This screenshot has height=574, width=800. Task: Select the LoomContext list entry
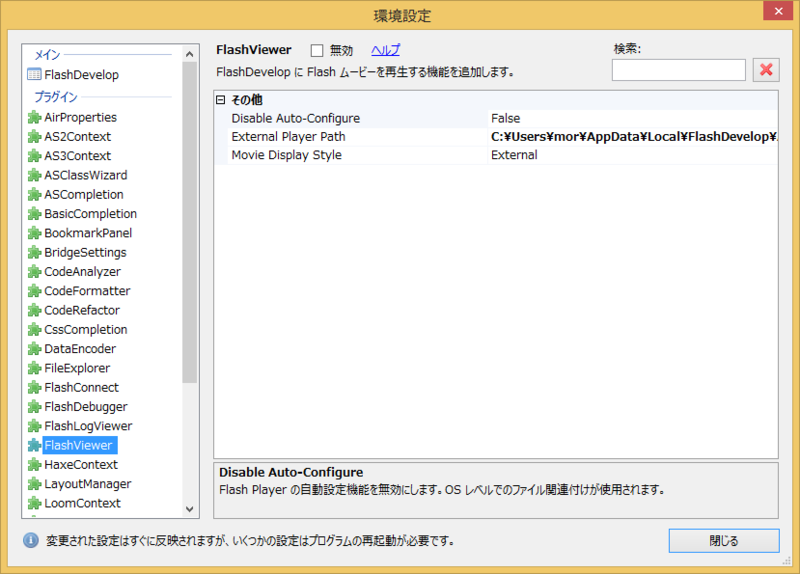tap(82, 503)
